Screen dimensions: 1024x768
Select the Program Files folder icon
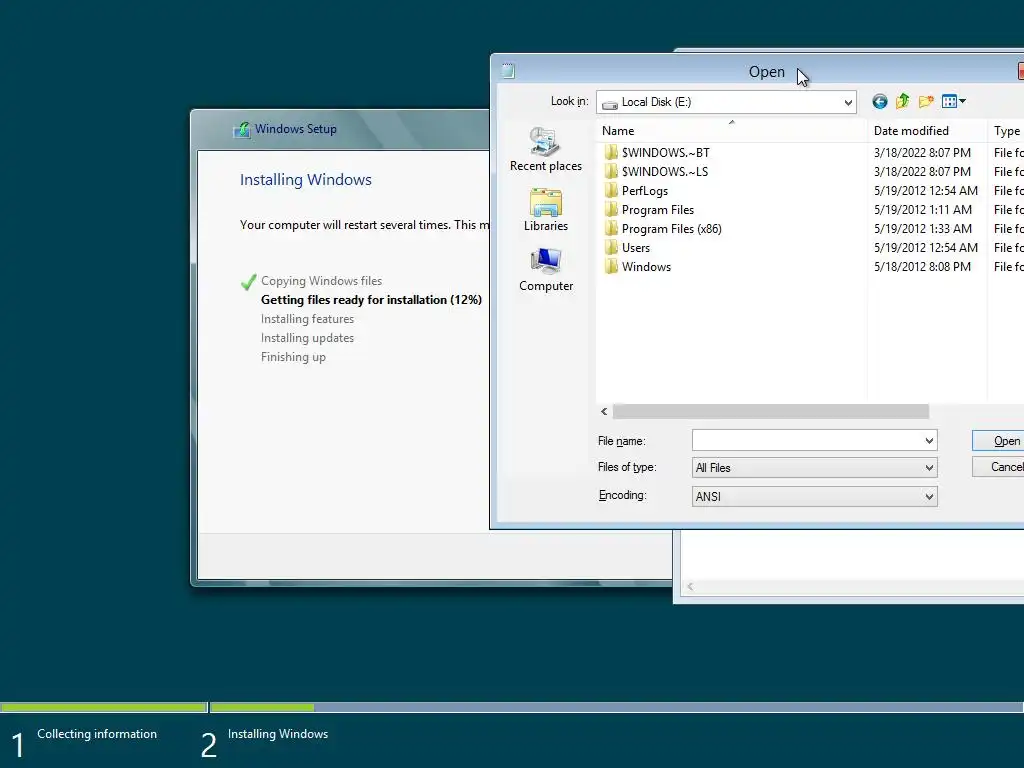tap(611, 210)
